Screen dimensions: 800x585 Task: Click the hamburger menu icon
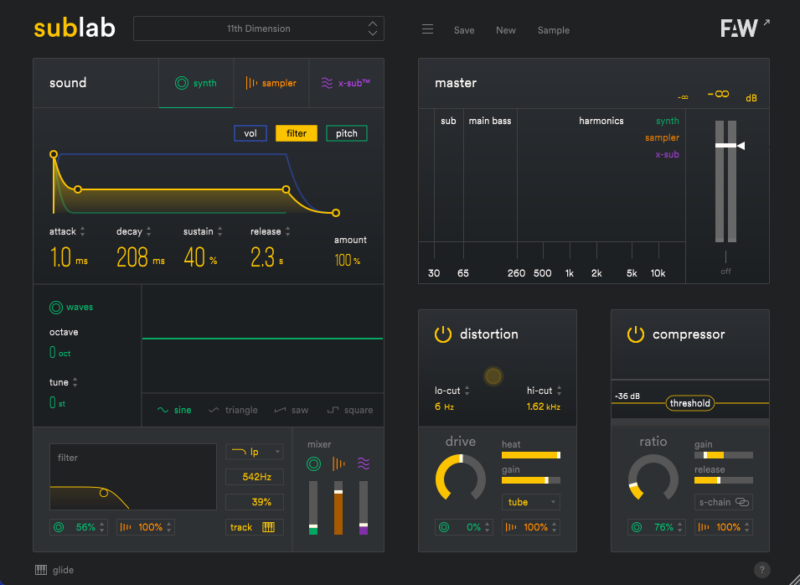point(427,30)
